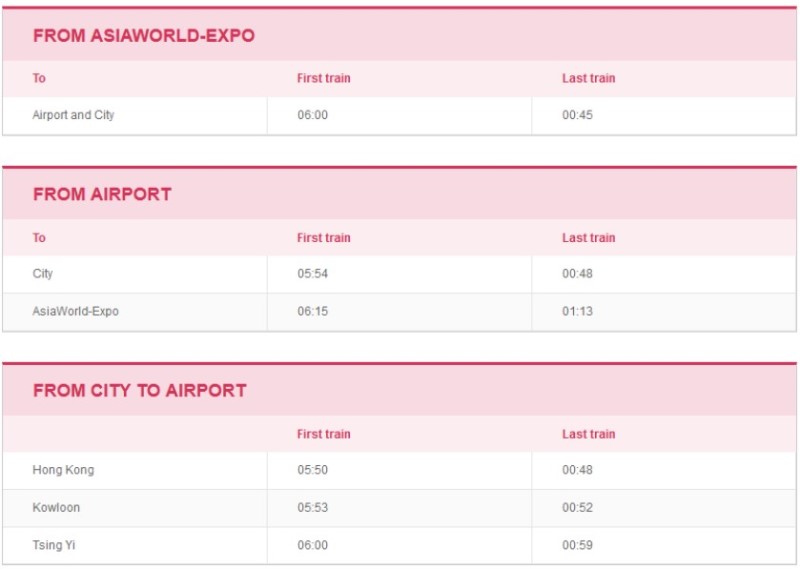800x569 pixels.
Task: Click the 06:15 first train time
Action: [313, 312]
